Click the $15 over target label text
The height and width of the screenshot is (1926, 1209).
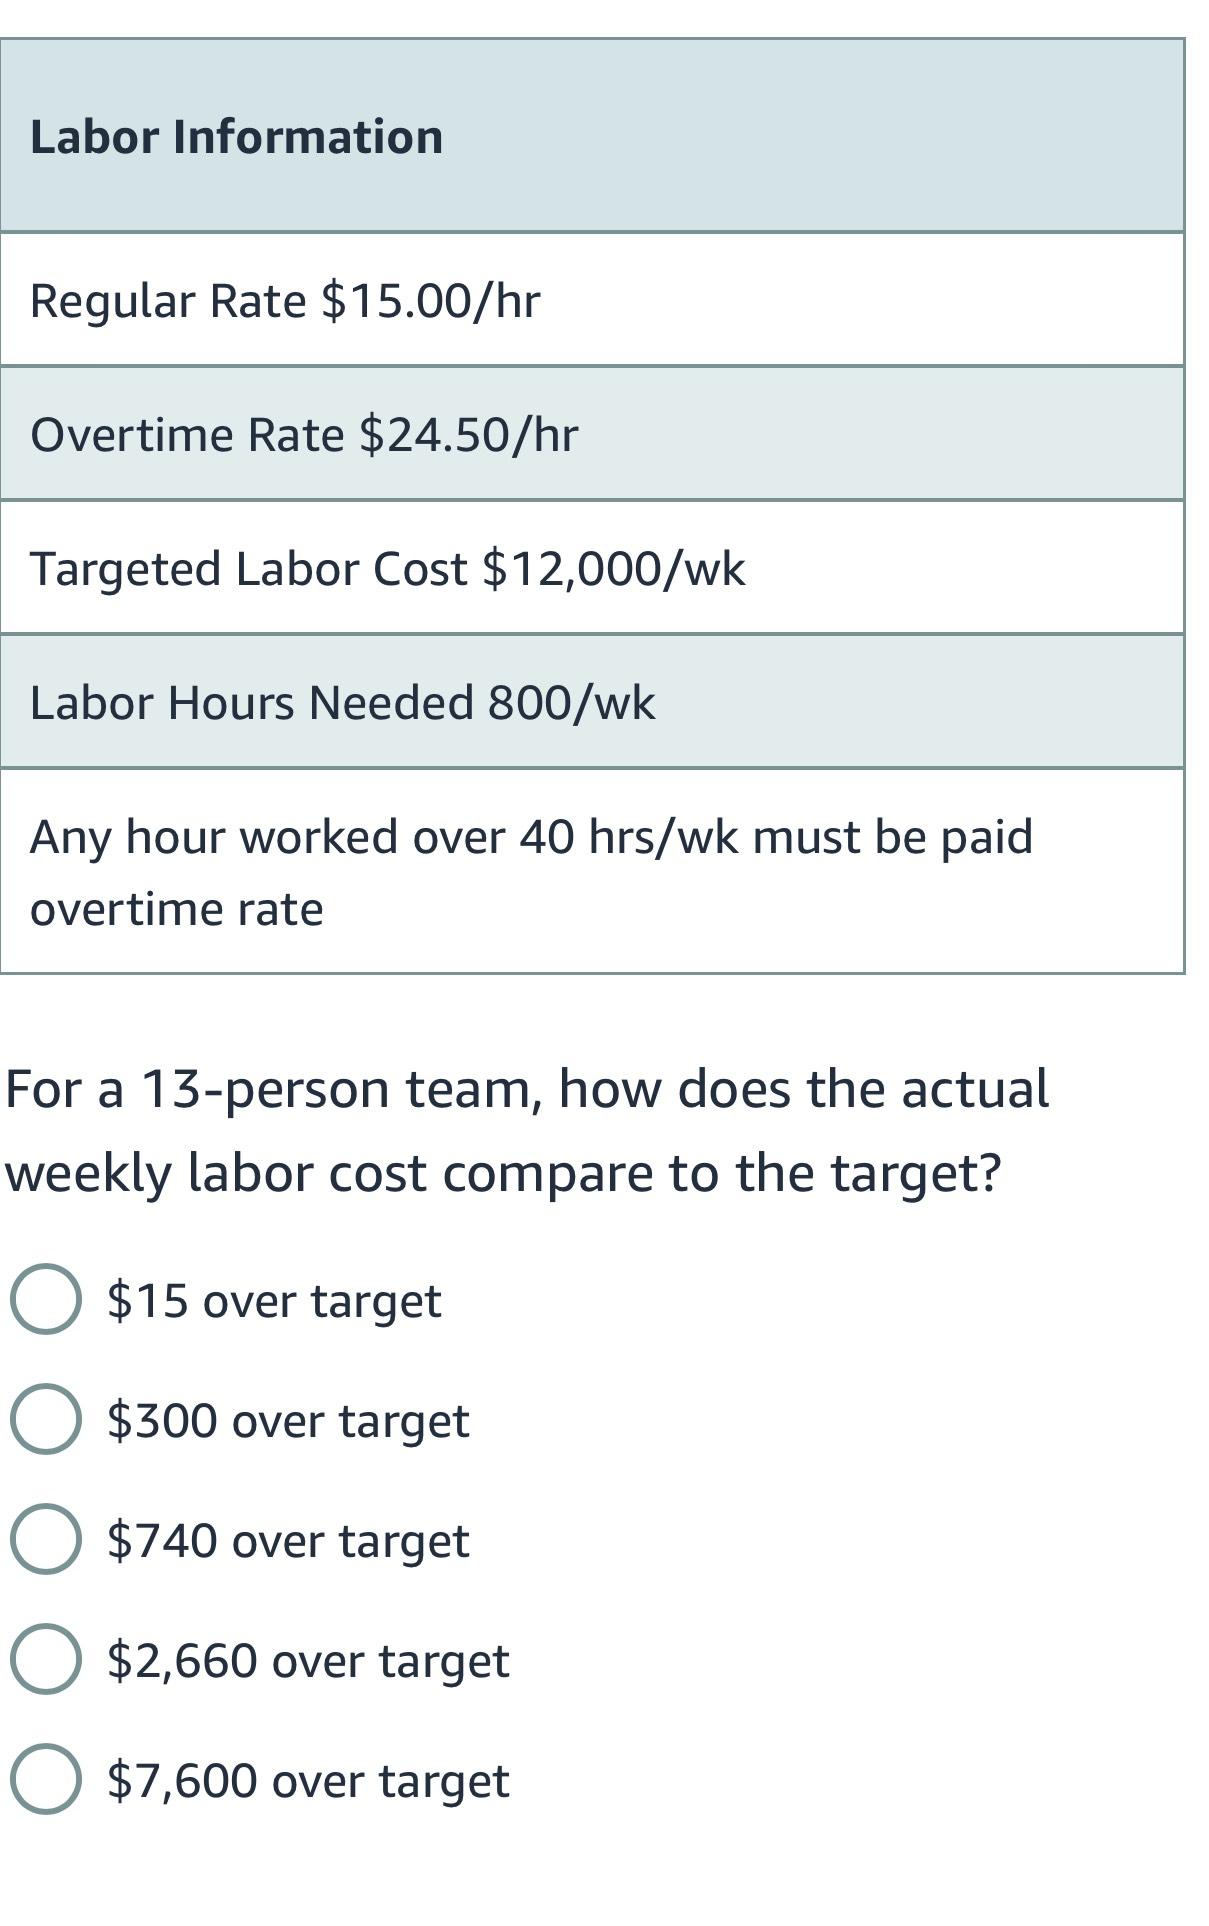point(273,1297)
